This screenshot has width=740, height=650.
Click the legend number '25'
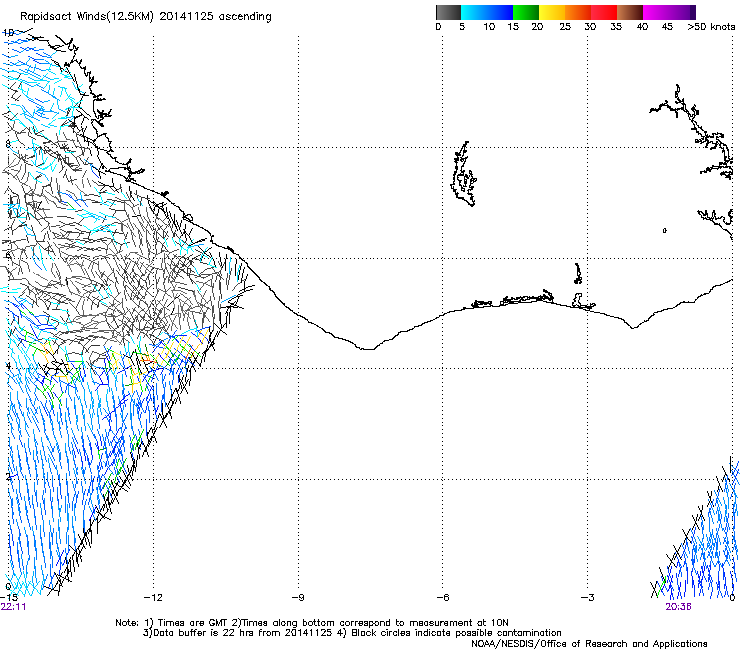(x=565, y=27)
